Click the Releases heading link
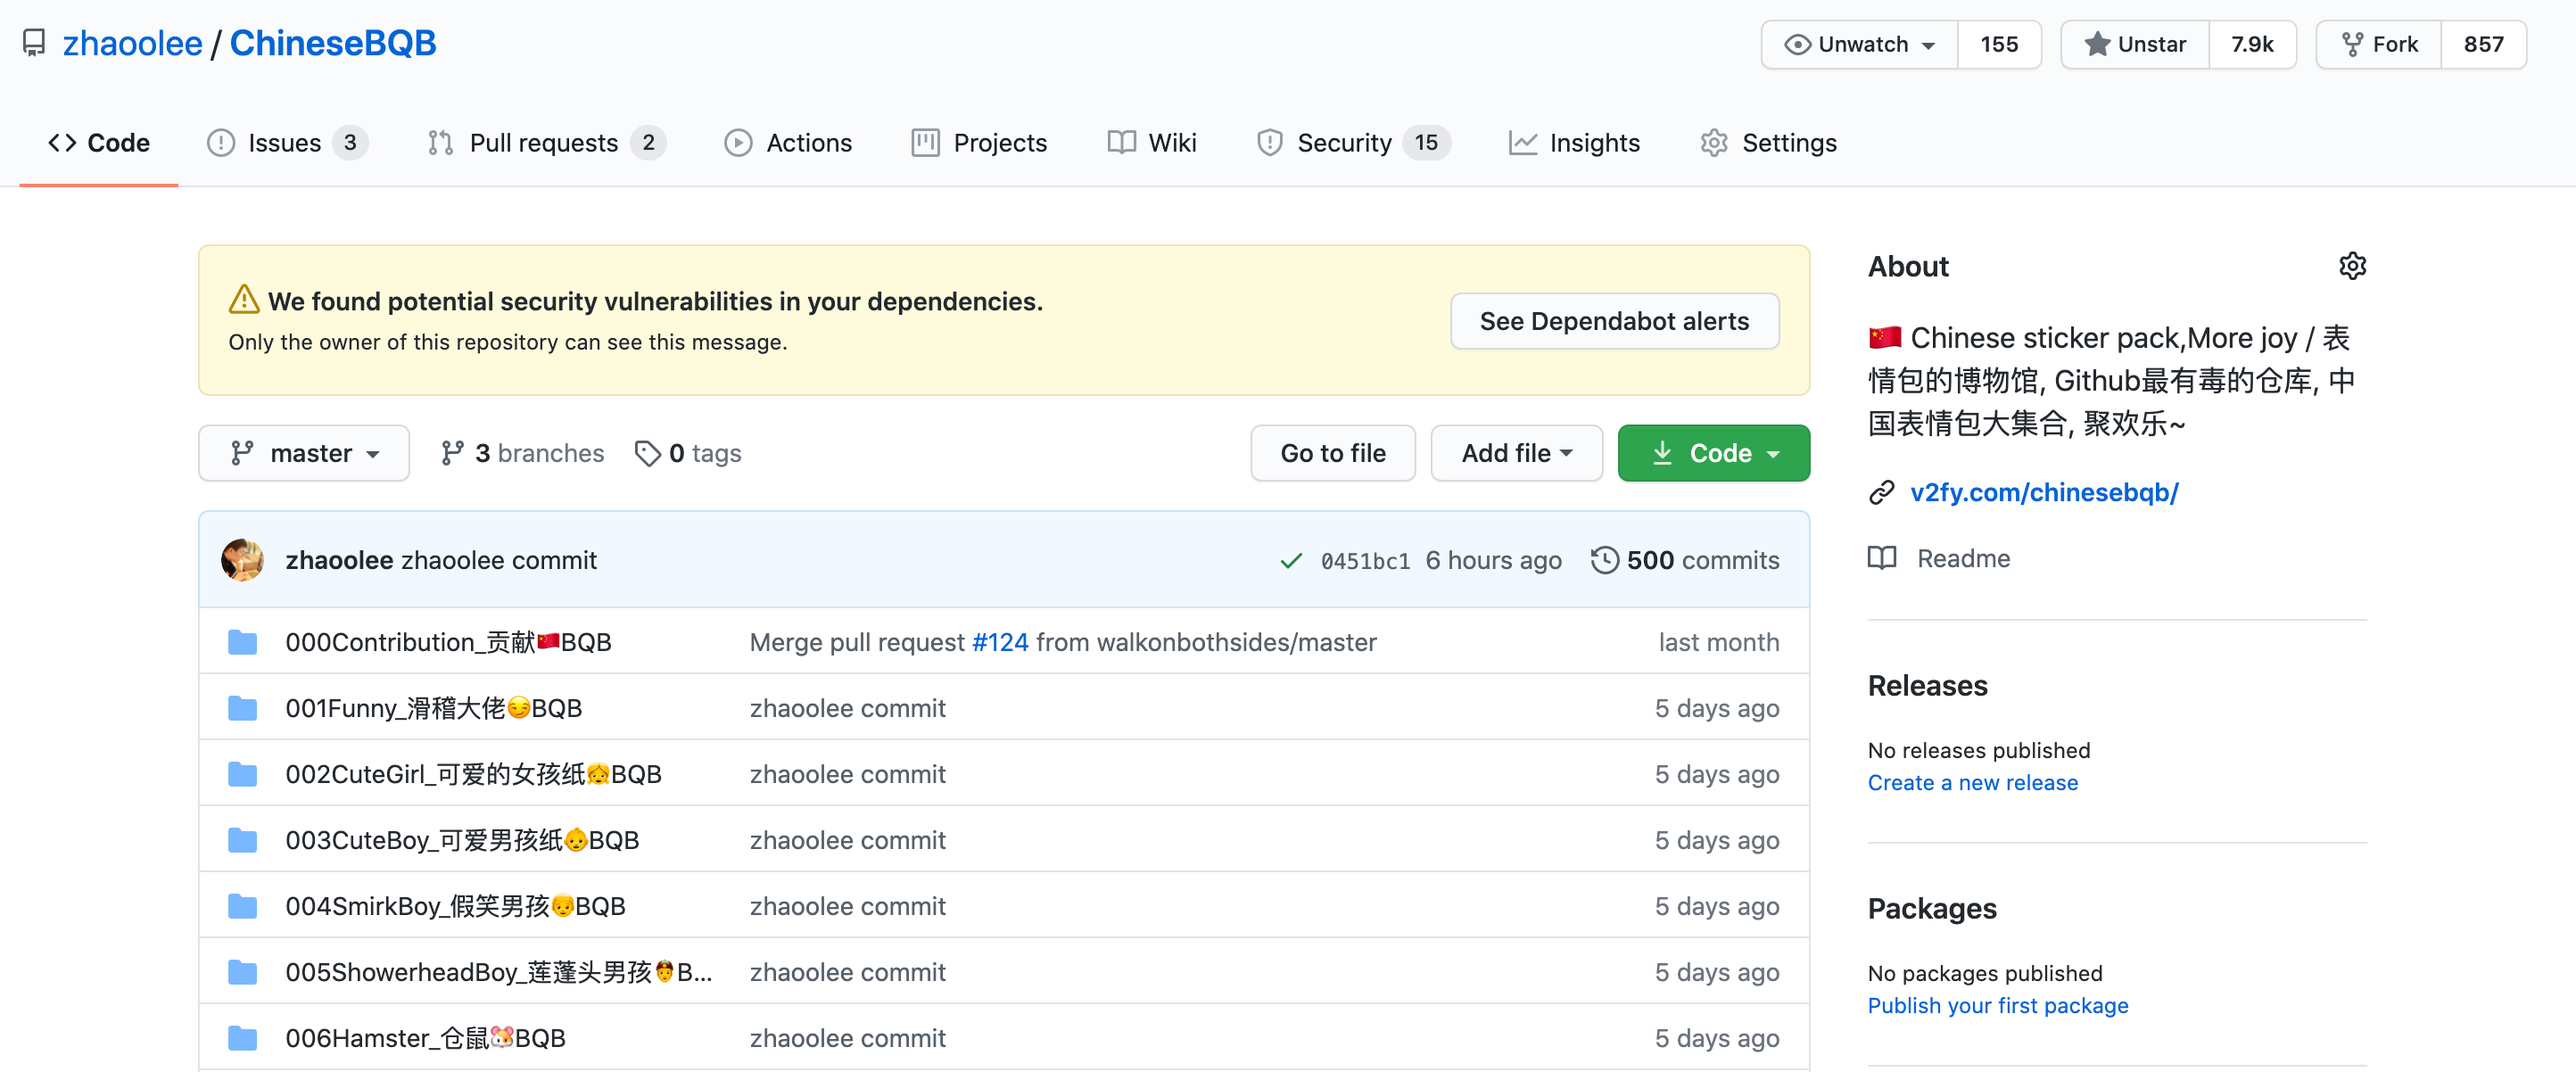Screen dimensions: 2576x1072 point(1927,685)
